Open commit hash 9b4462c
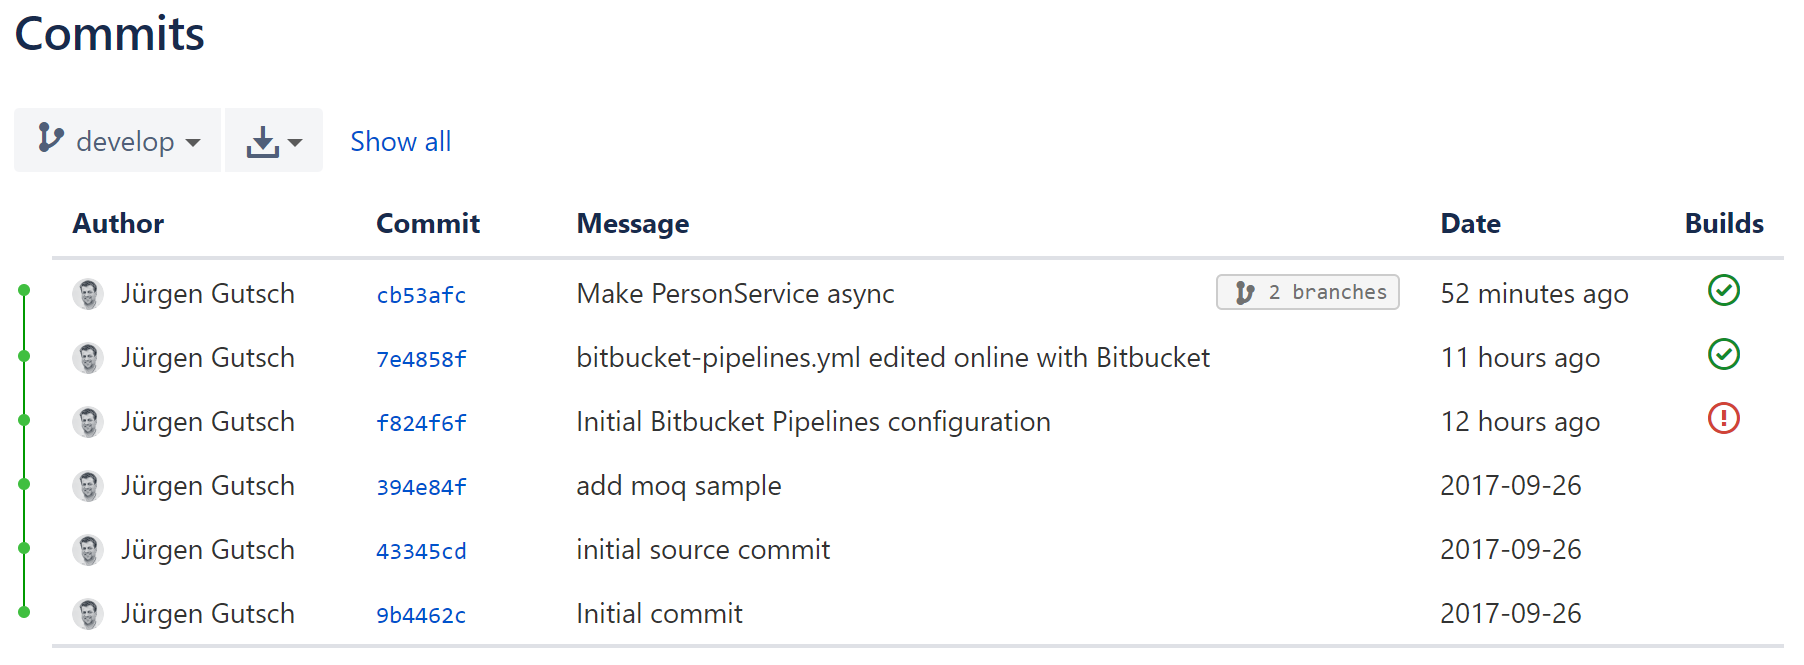The height and width of the screenshot is (665, 1804). pos(421,615)
